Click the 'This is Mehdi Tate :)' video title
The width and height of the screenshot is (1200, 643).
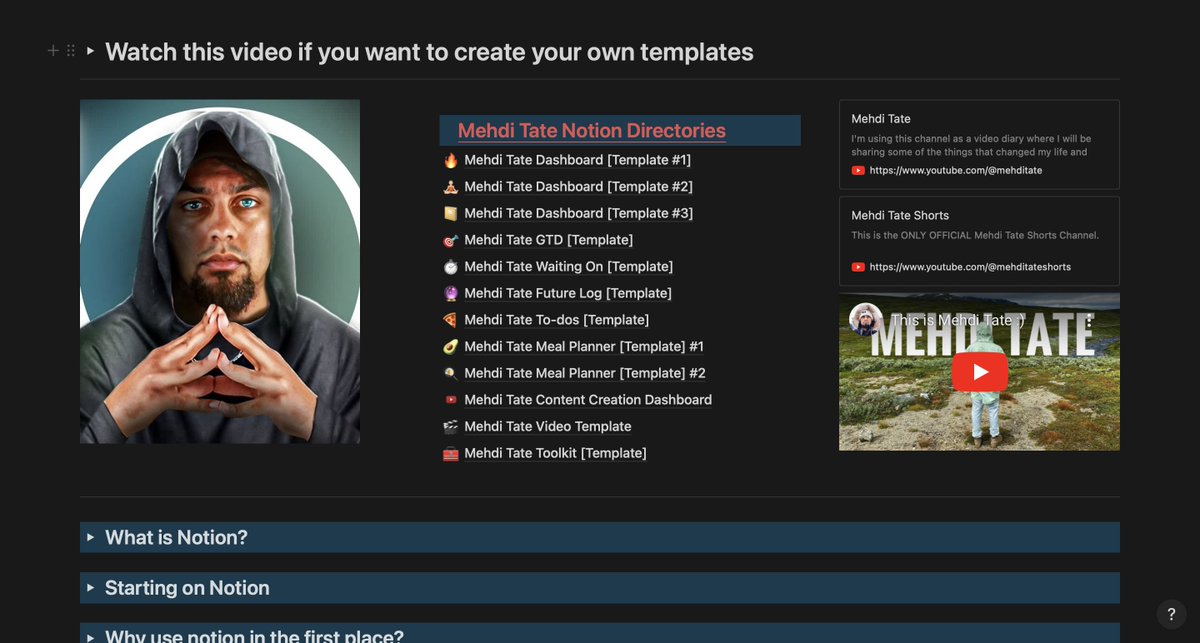coord(957,320)
